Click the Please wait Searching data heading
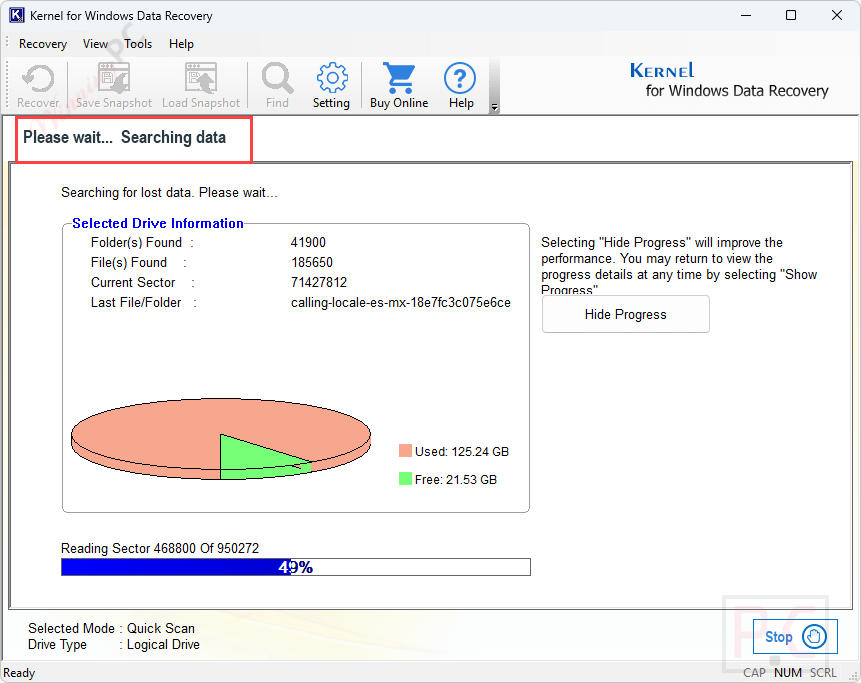 tap(124, 137)
